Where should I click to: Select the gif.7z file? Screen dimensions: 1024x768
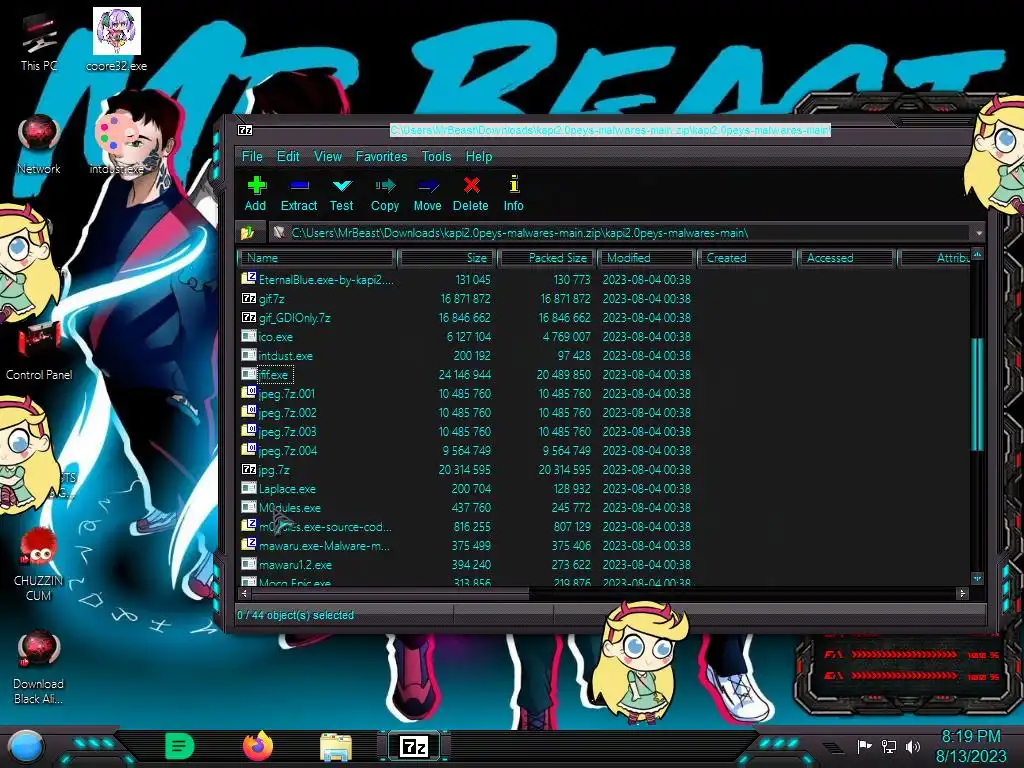coord(466,298)
